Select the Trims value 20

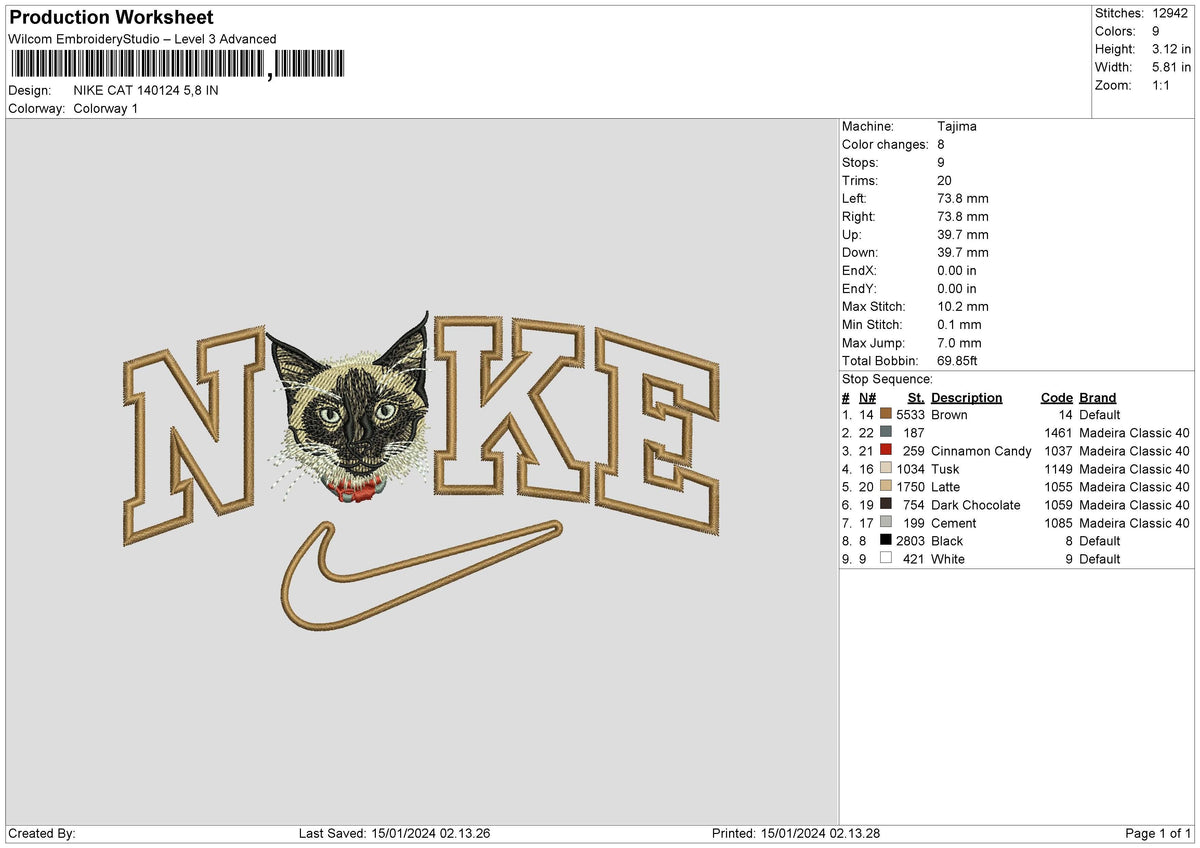945,180
